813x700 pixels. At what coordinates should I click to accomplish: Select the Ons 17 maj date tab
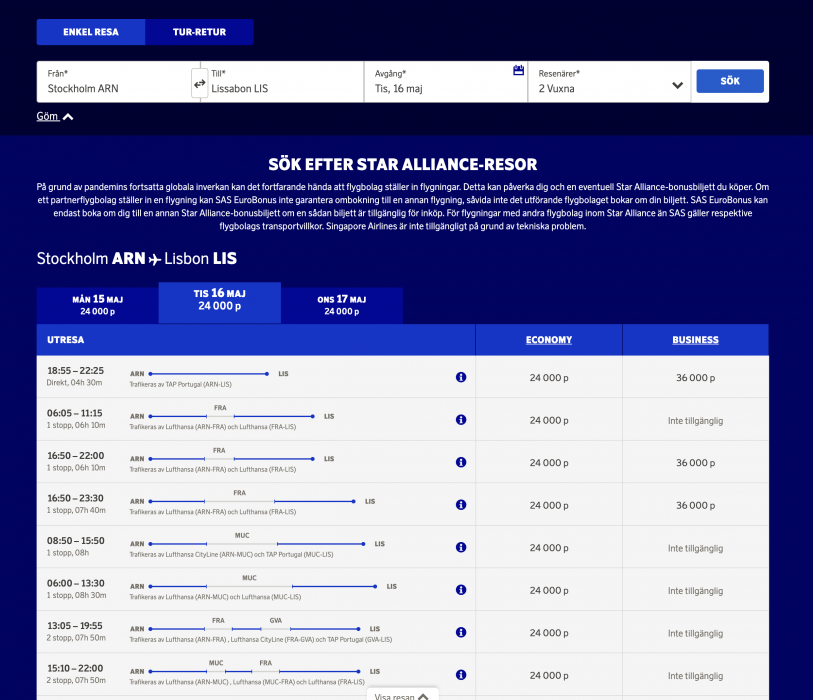click(x=342, y=305)
